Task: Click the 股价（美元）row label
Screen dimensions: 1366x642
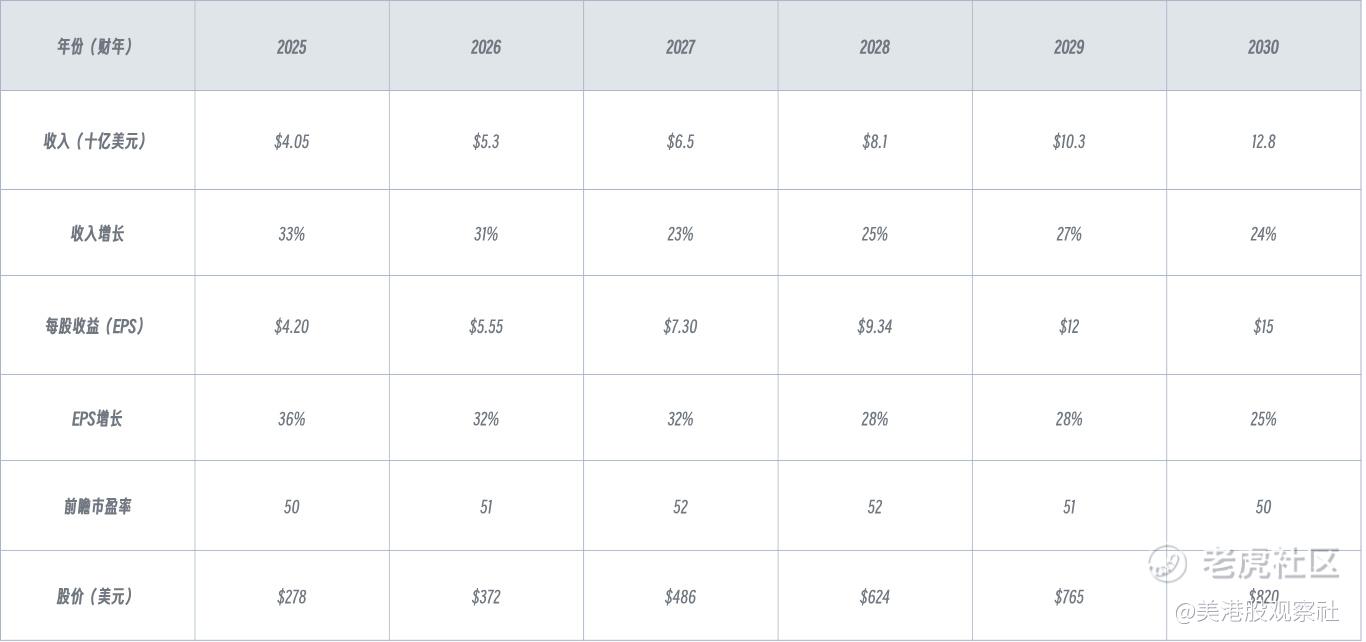Action: pyautogui.click(x=97, y=596)
